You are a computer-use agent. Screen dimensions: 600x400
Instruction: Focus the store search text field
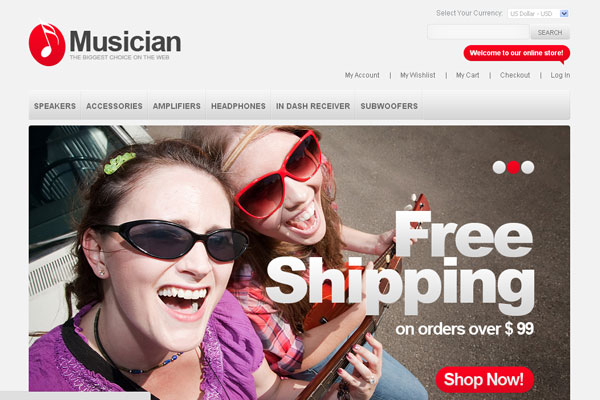point(478,32)
